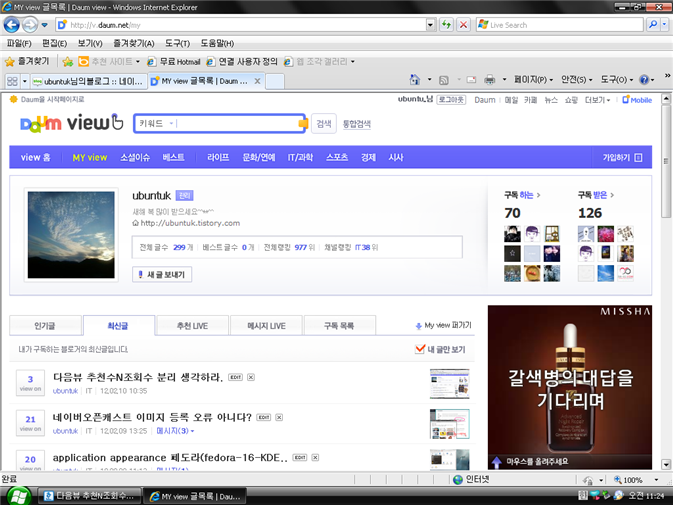Open the 100% zoom level dropdown
This screenshot has width=673, height=505.
(656, 480)
